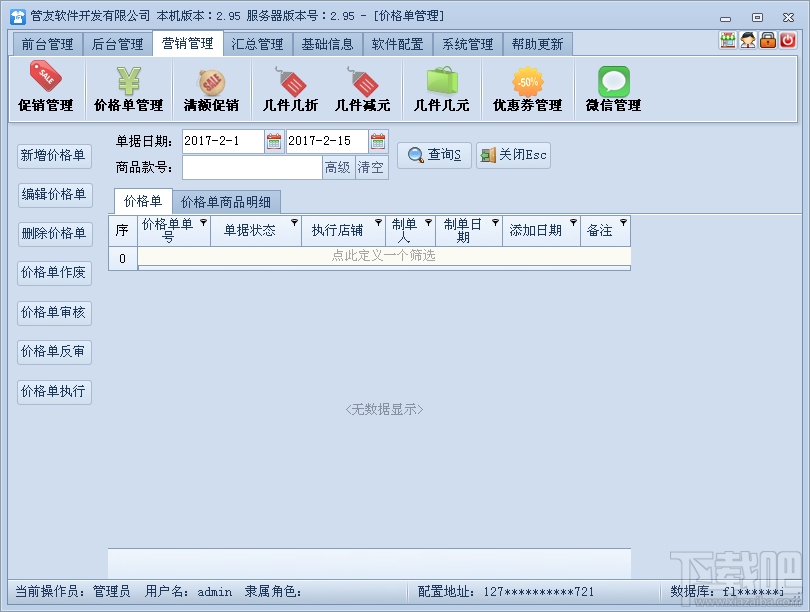Open the 促销管理 promotion management tool
This screenshot has height=612, width=810.
click(x=45, y=89)
